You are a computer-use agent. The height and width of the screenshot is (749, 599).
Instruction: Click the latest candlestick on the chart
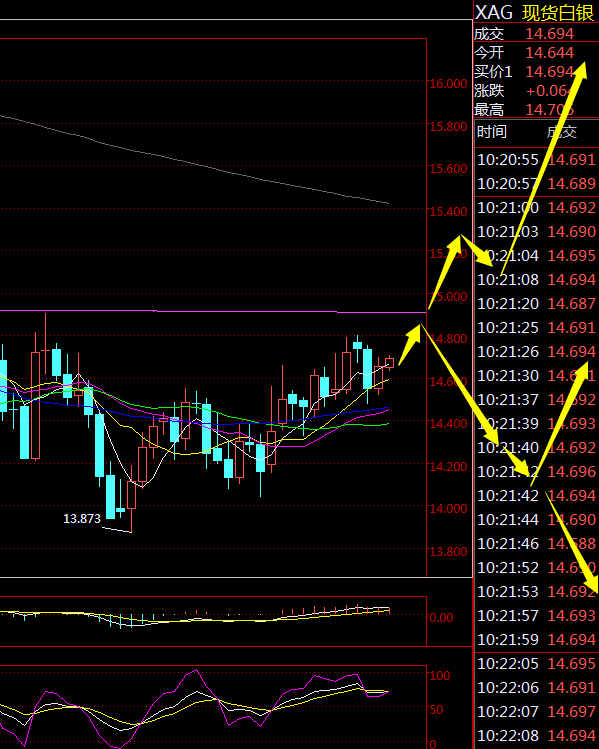coord(389,363)
